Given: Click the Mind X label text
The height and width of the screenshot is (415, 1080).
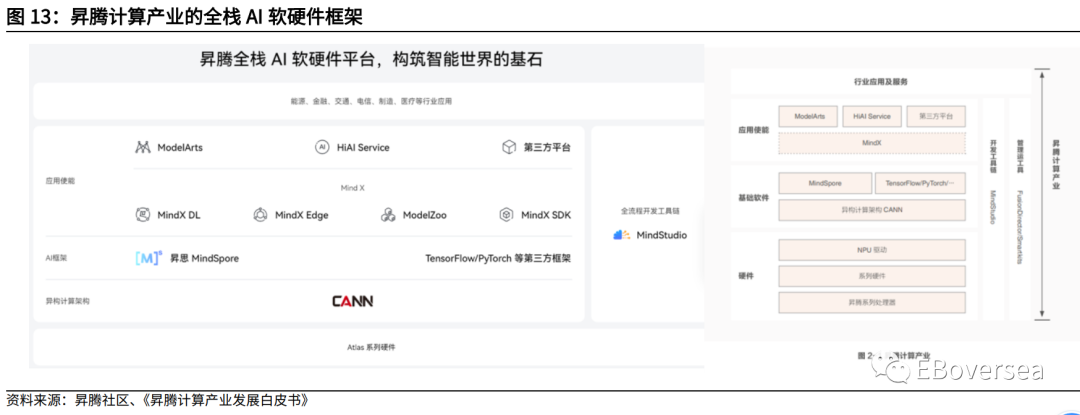Looking at the screenshot, I should coord(353,187).
